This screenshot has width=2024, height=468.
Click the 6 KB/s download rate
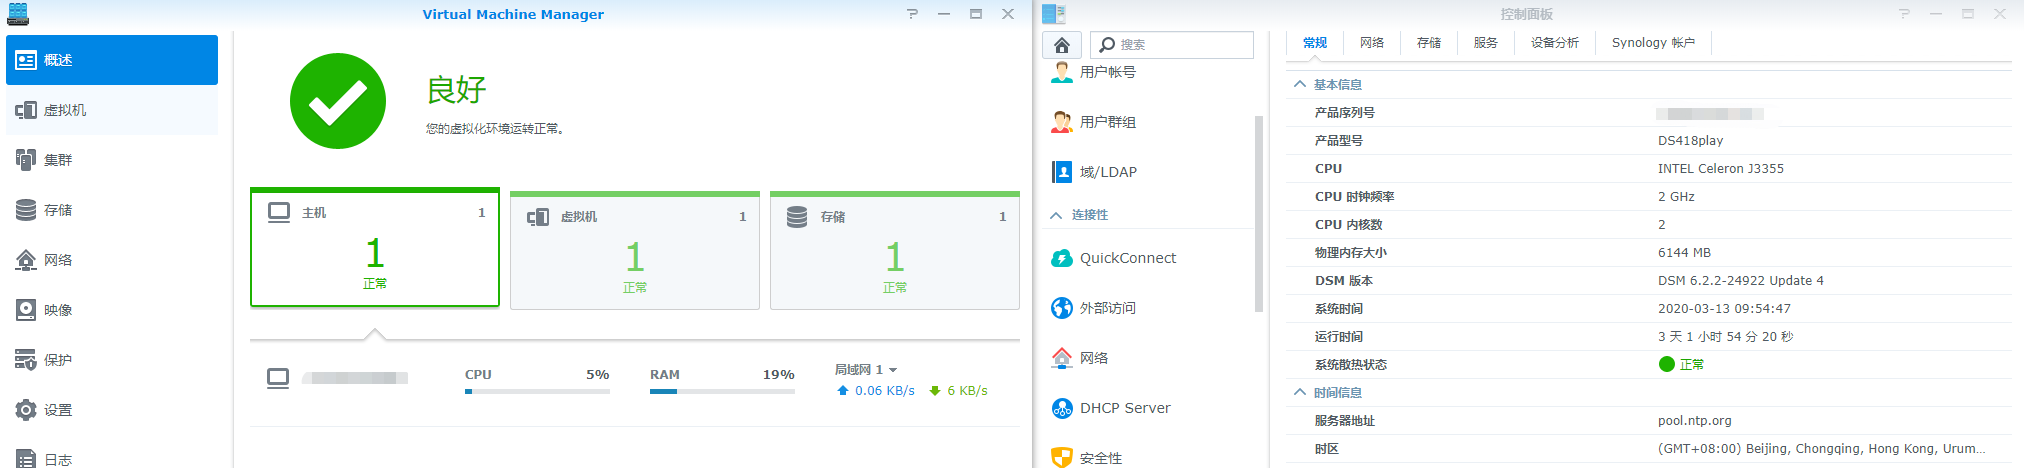pos(967,391)
